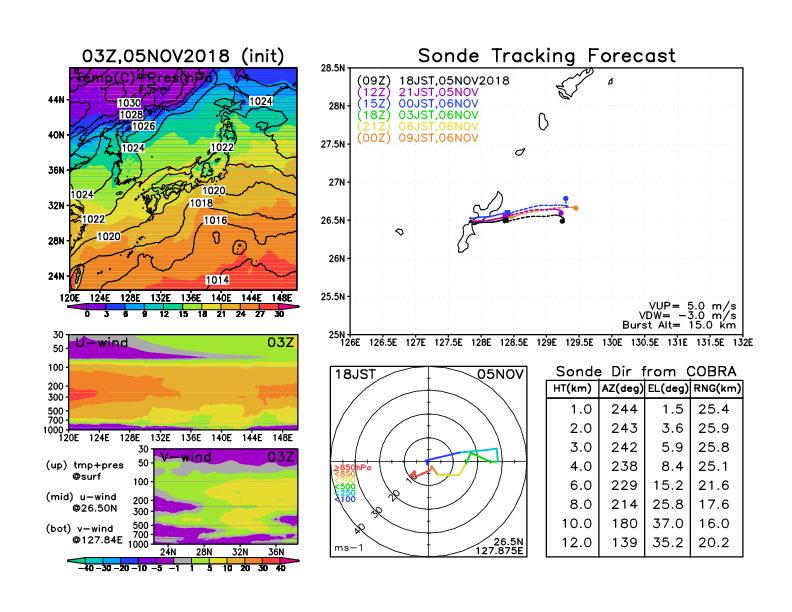Image resolution: width=792 pixels, height=612 pixels.
Task: Click the 1018 isobar label
Action: pyautogui.click(x=201, y=203)
